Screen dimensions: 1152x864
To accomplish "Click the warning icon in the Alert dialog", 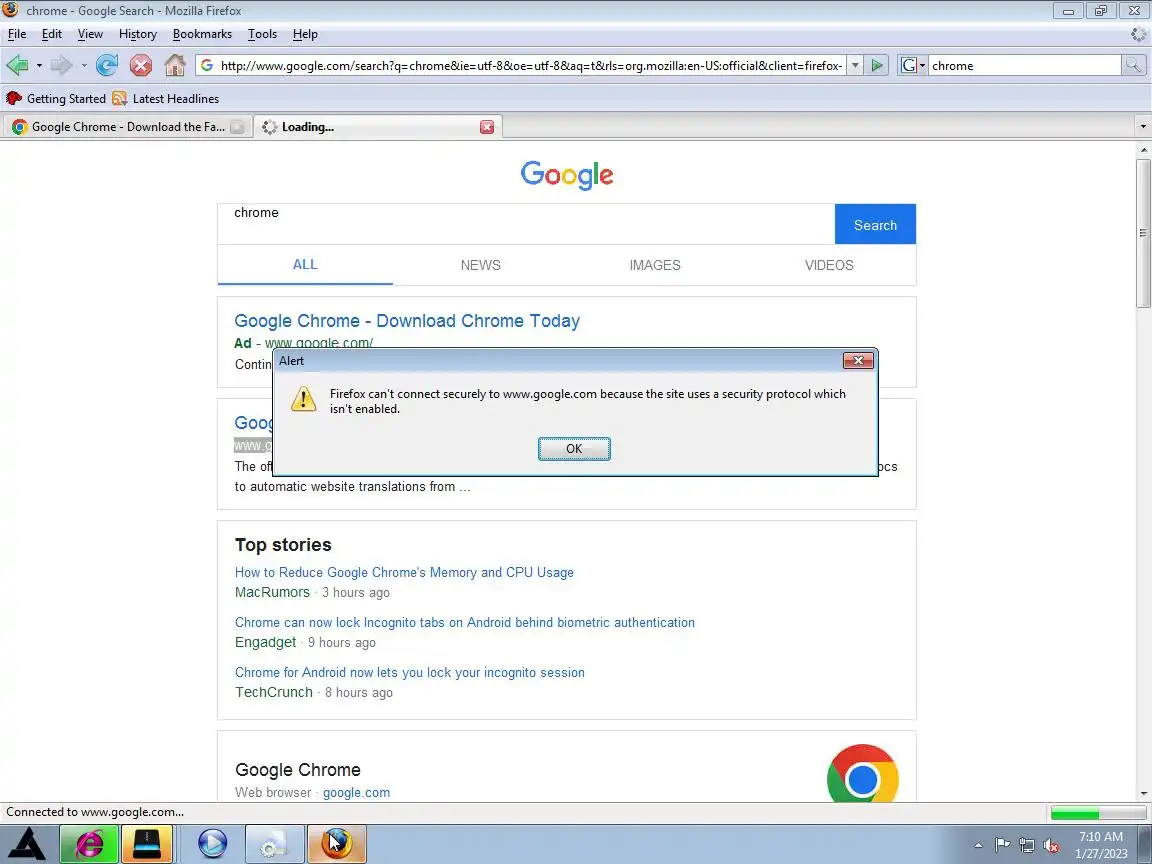I will pos(303,399).
